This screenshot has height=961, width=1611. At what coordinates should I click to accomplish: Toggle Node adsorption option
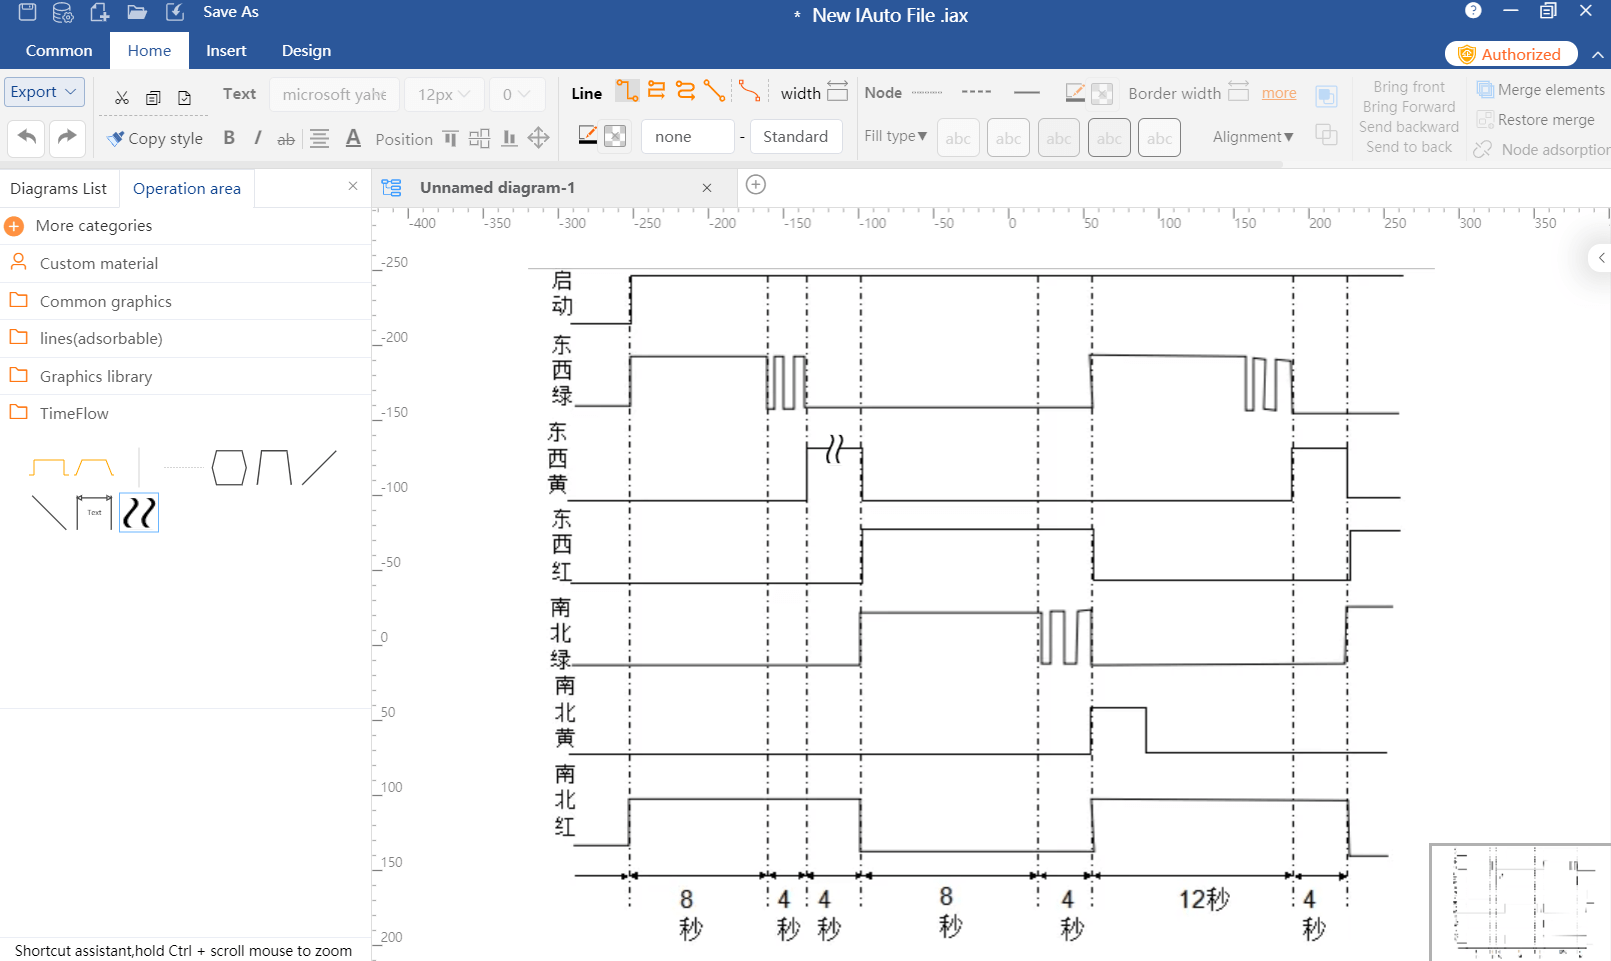point(1541,149)
